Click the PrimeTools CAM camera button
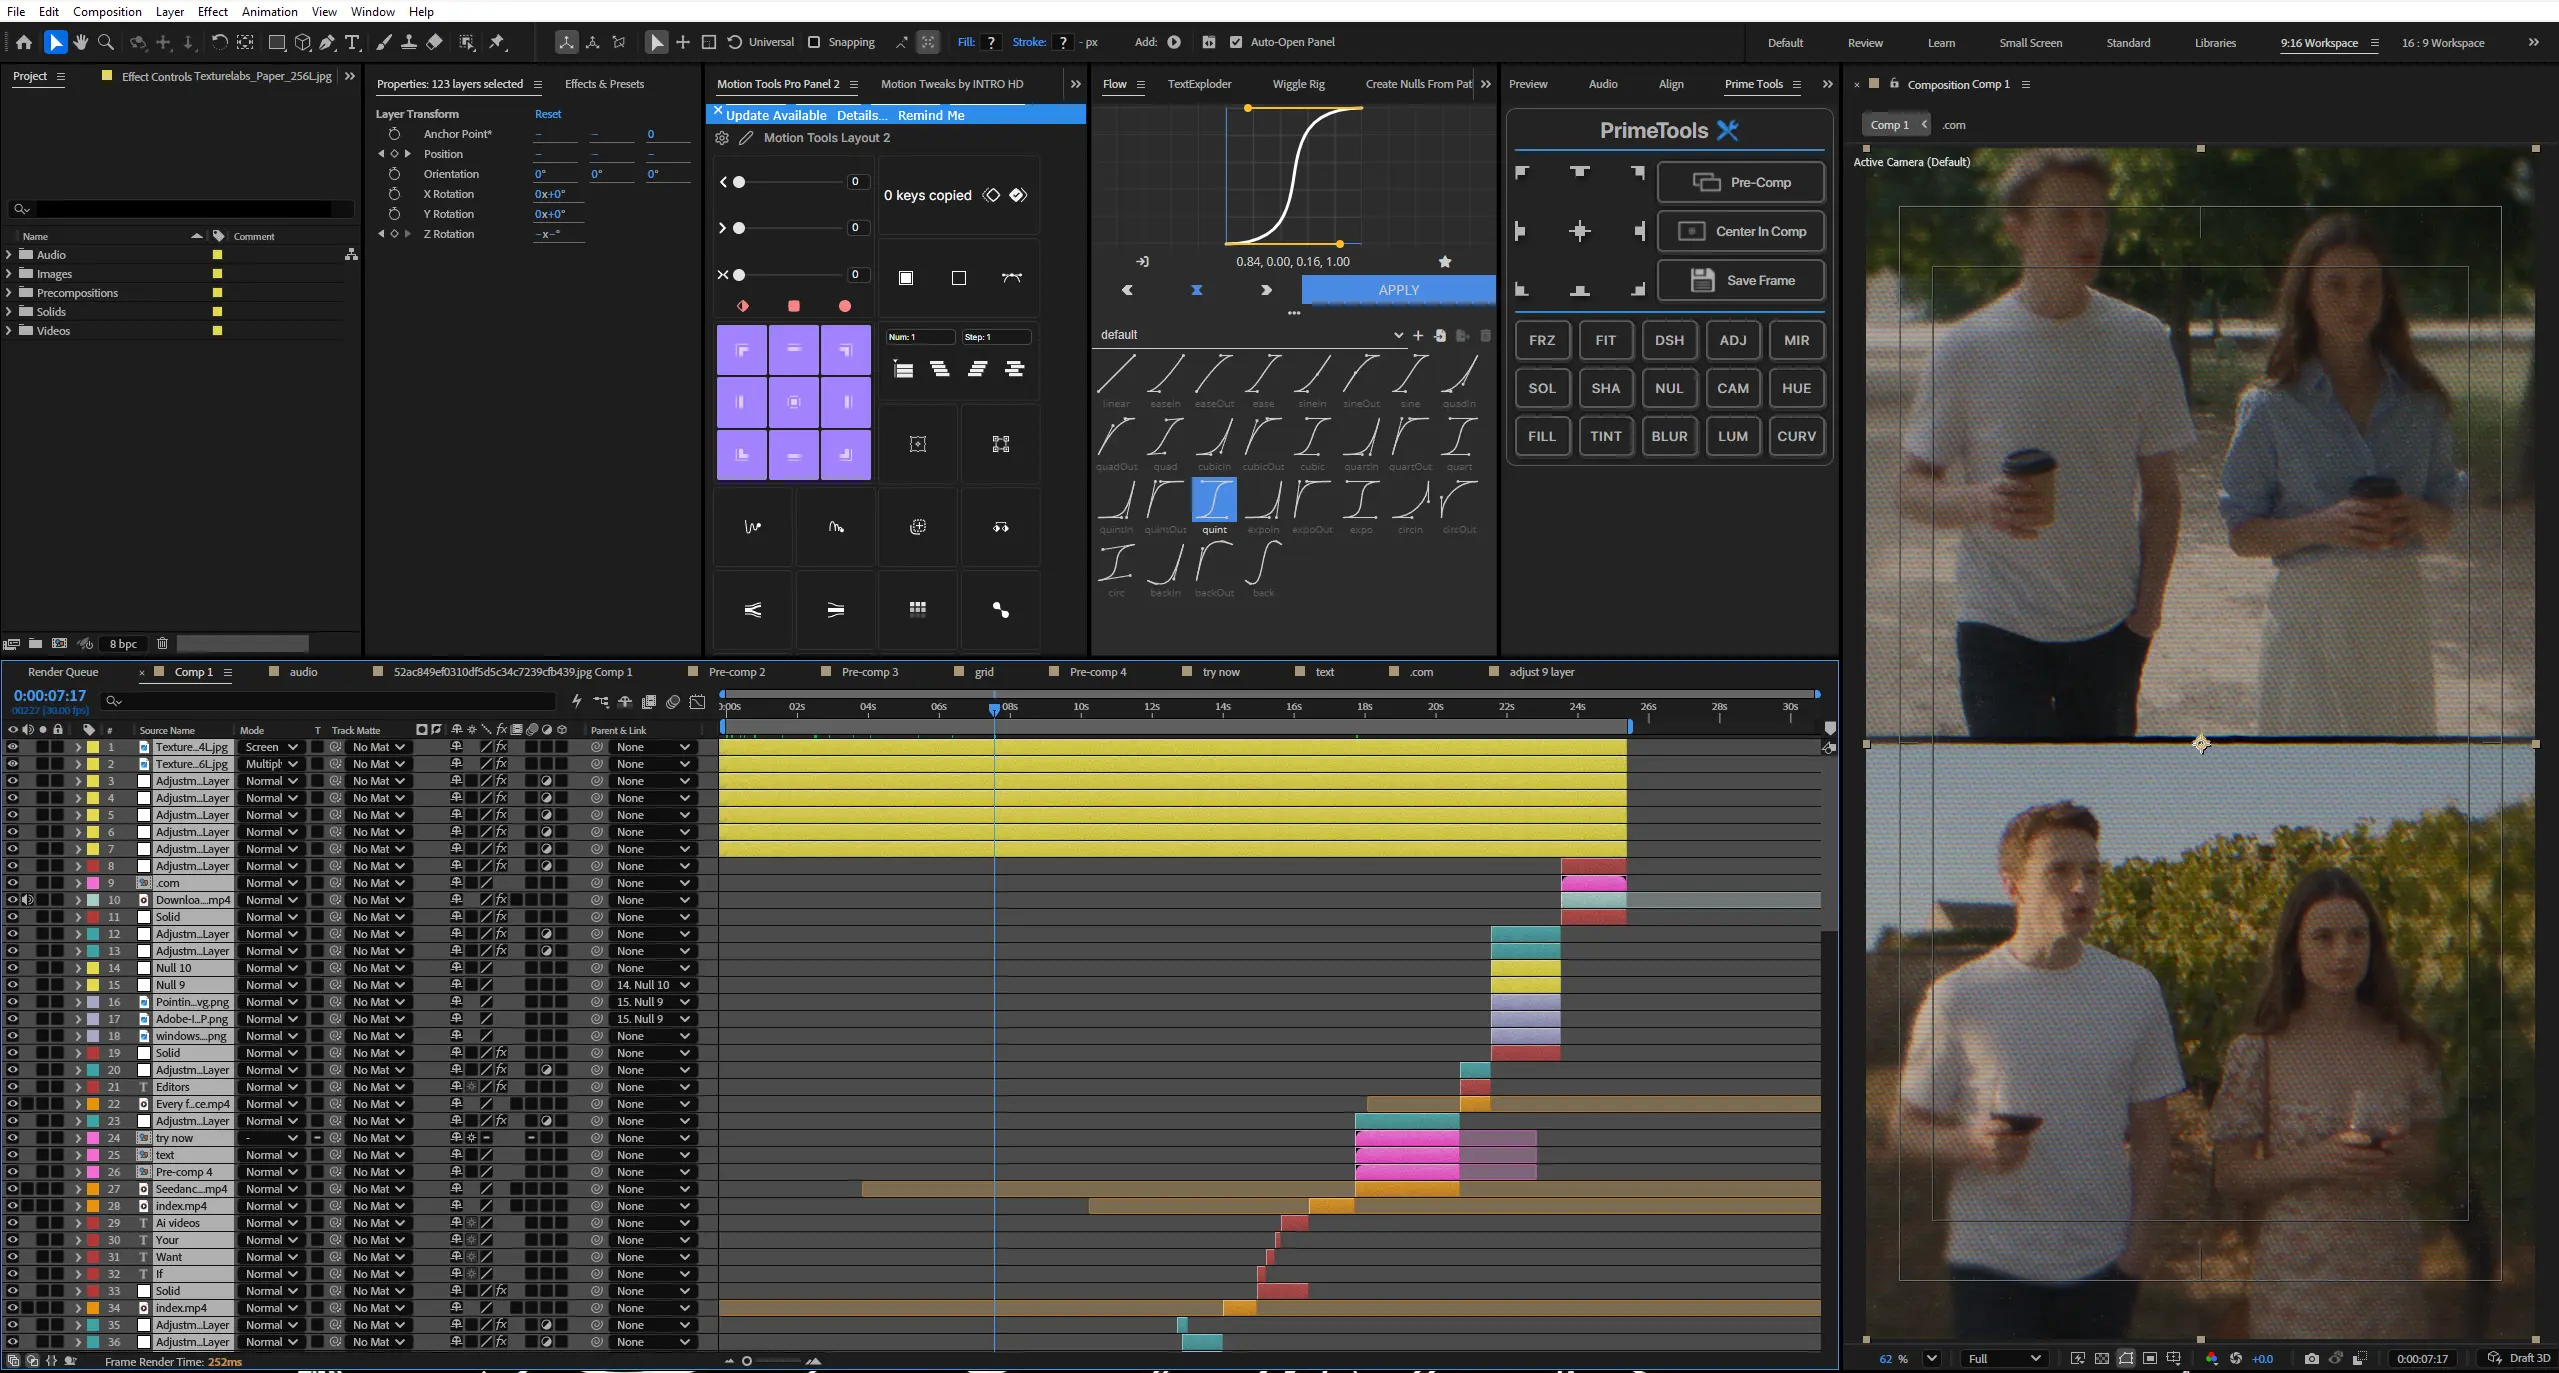2559x1373 pixels. click(x=1733, y=388)
